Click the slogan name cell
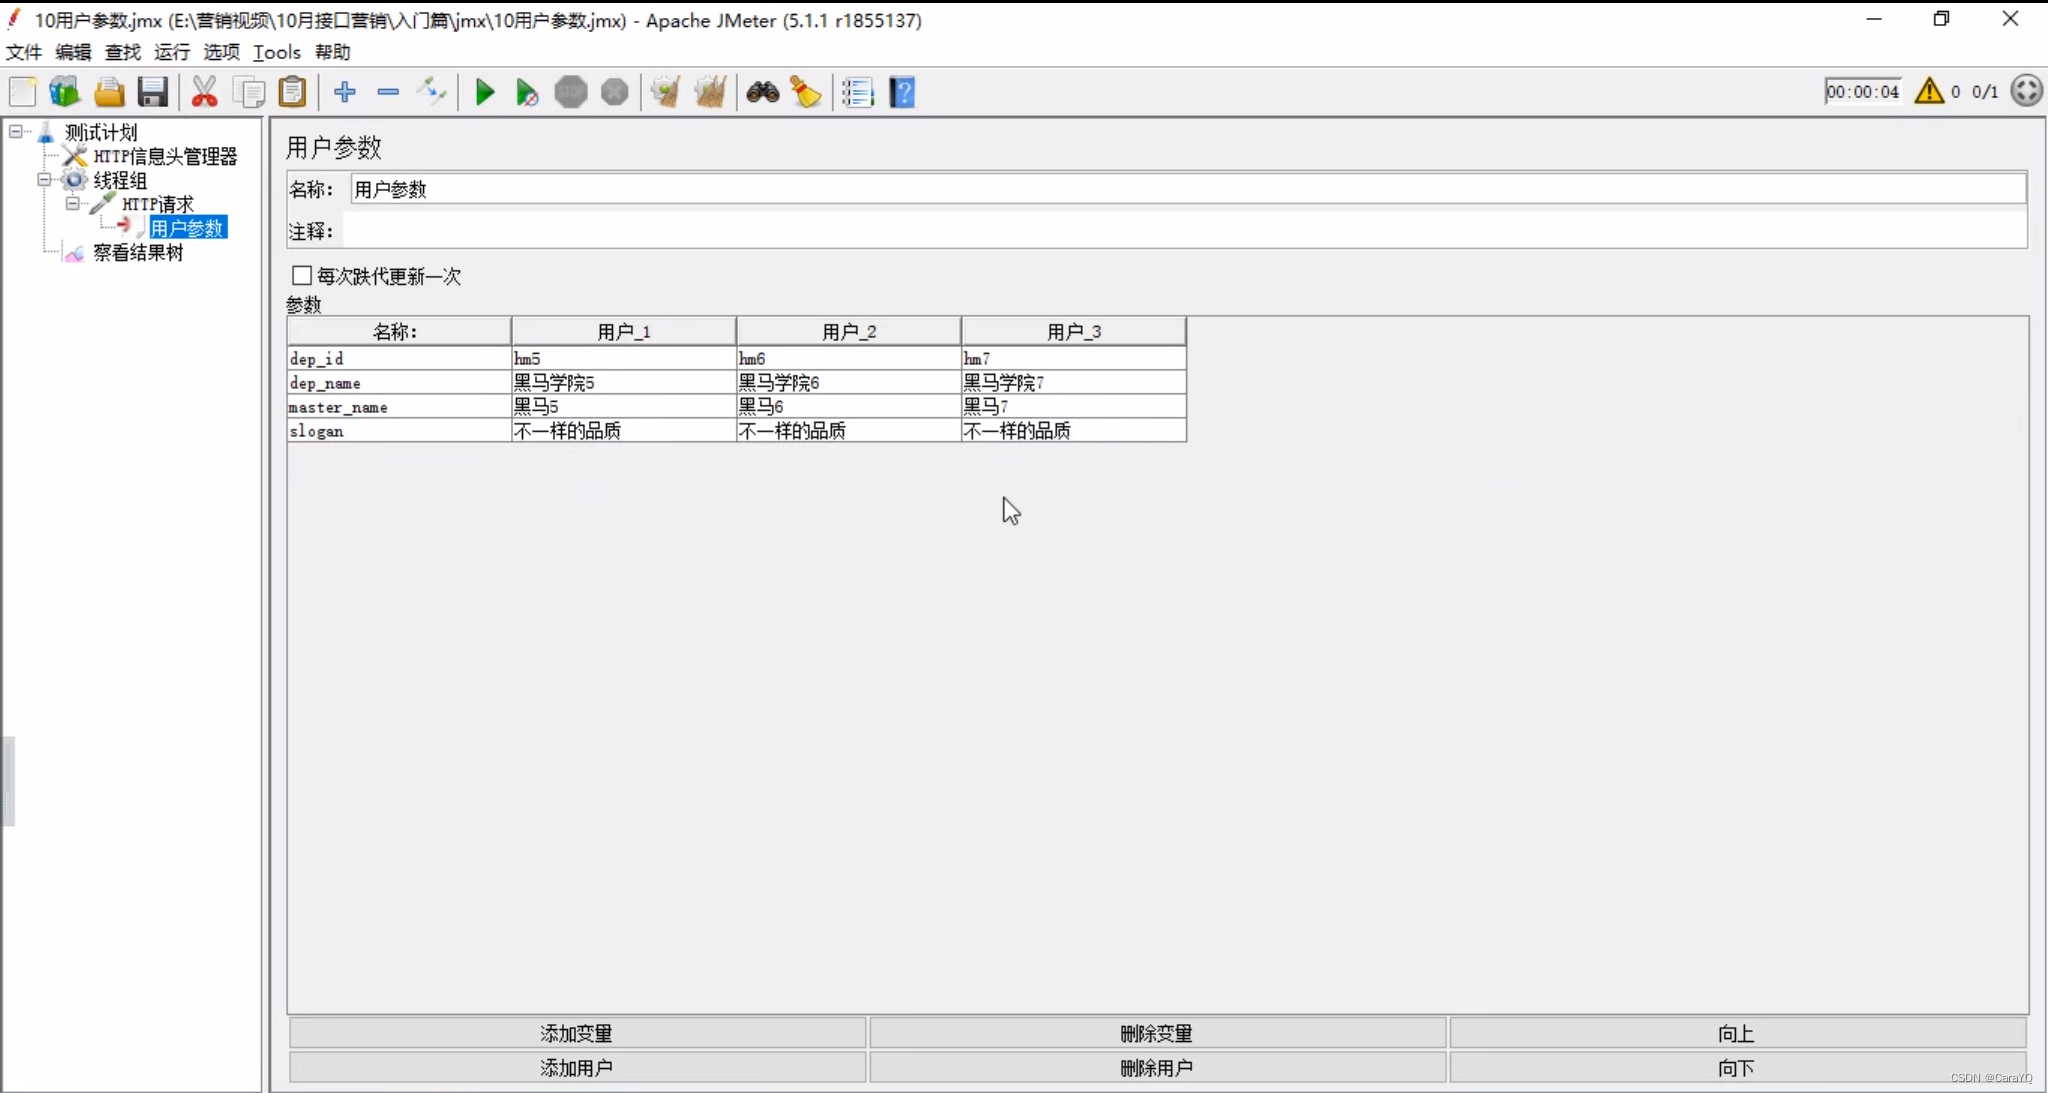The height and width of the screenshot is (1093, 2048). [x=399, y=430]
